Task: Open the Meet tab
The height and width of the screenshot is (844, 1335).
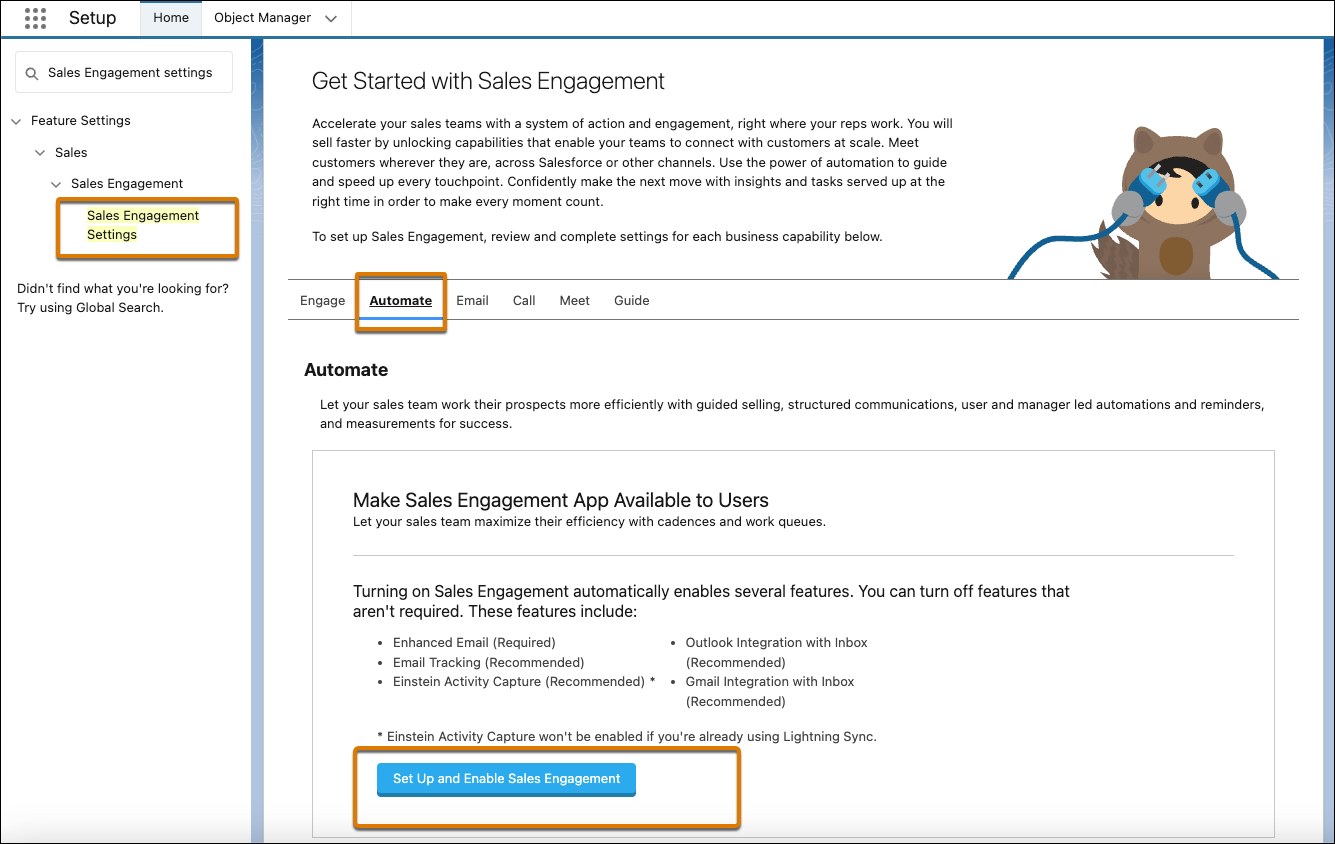Action: [575, 300]
